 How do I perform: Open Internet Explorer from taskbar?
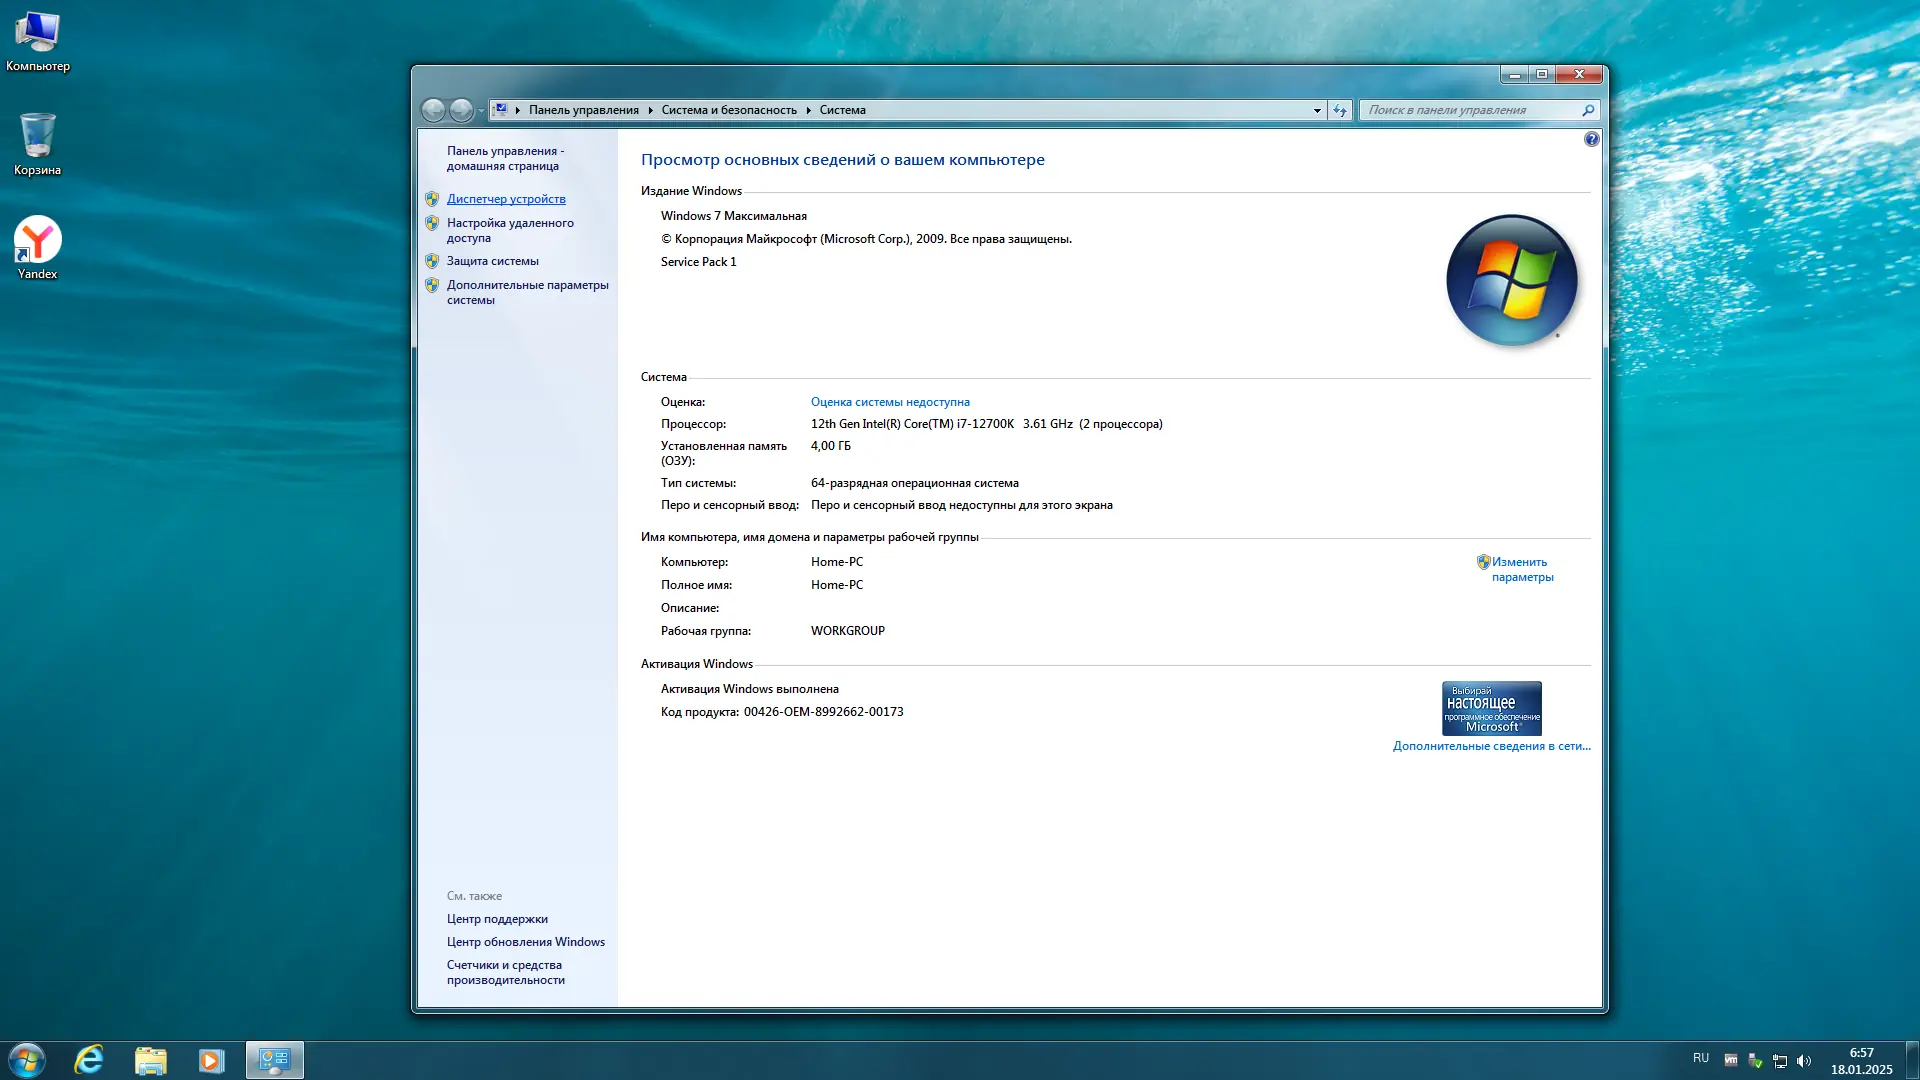[x=89, y=1059]
